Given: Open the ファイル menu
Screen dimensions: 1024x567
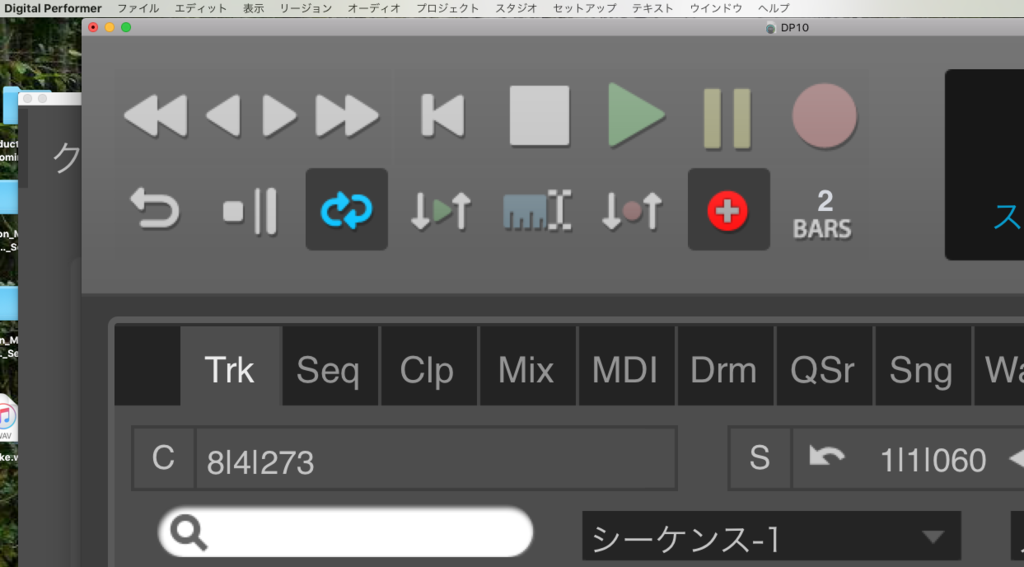Looking at the screenshot, I should (138, 8).
